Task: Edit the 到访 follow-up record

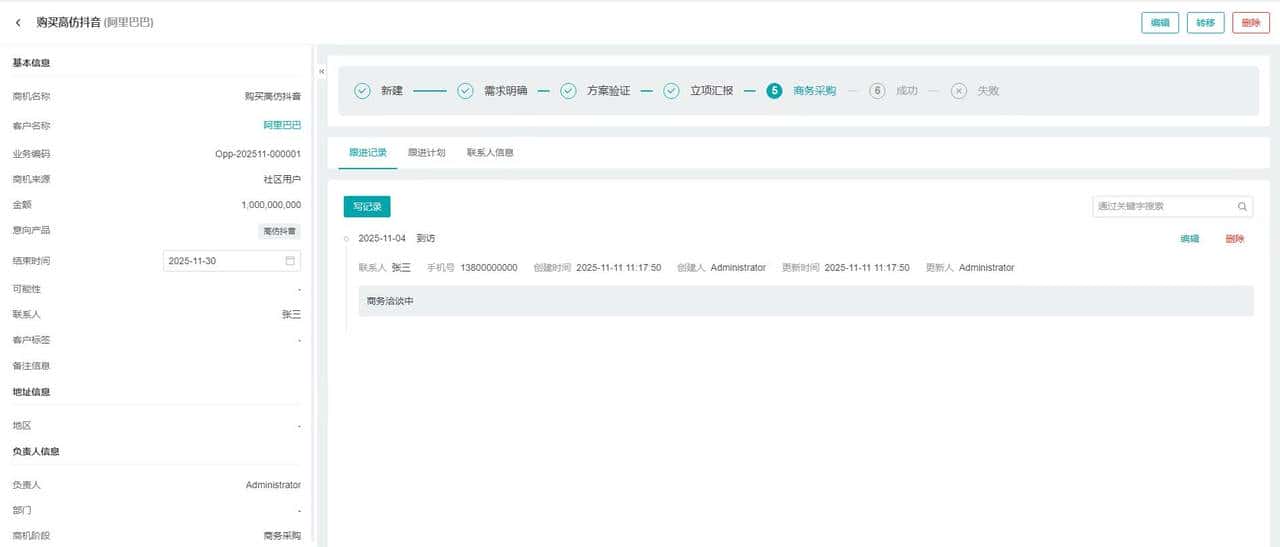Action: (1190, 239)
